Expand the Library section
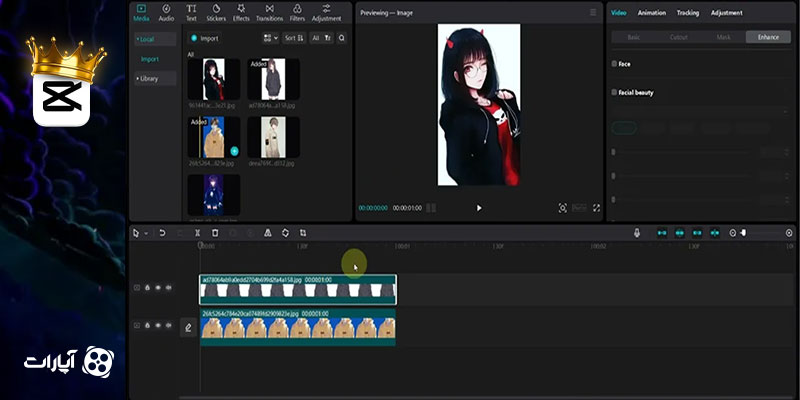This screenshot has height=400, width=800. (x=155, y=79)
